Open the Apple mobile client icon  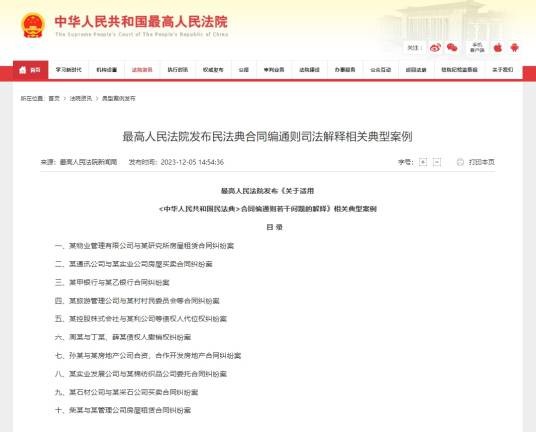point(498,48)
